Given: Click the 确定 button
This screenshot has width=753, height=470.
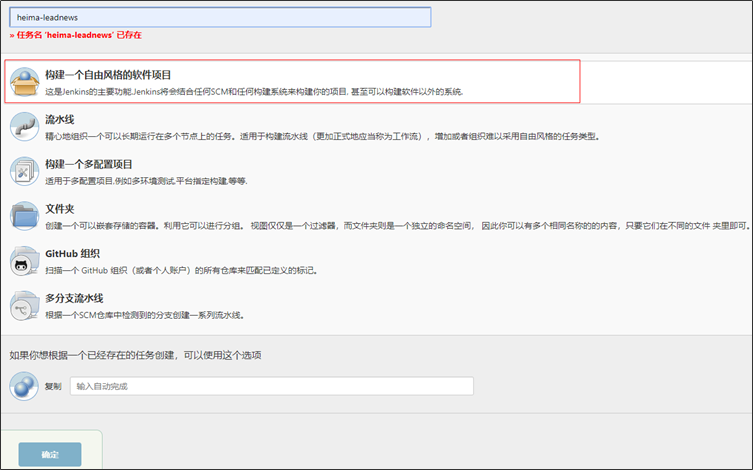Looking at the screenshot, I should pos(50,455).
